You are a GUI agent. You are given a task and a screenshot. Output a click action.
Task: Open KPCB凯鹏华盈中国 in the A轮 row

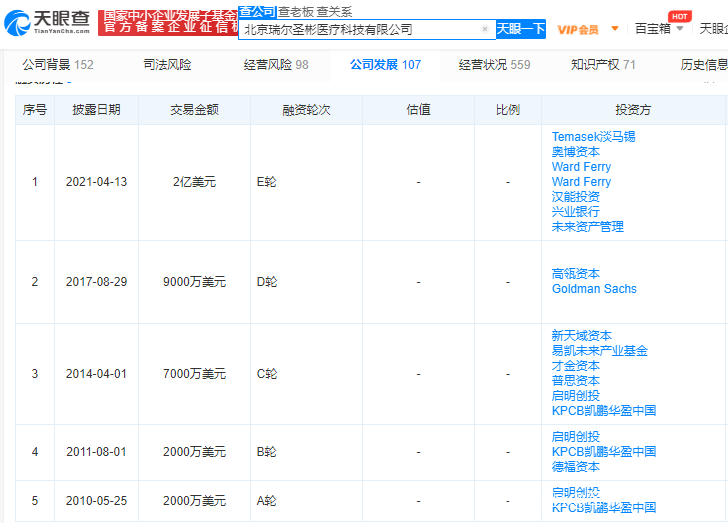(x=604, y=508)
